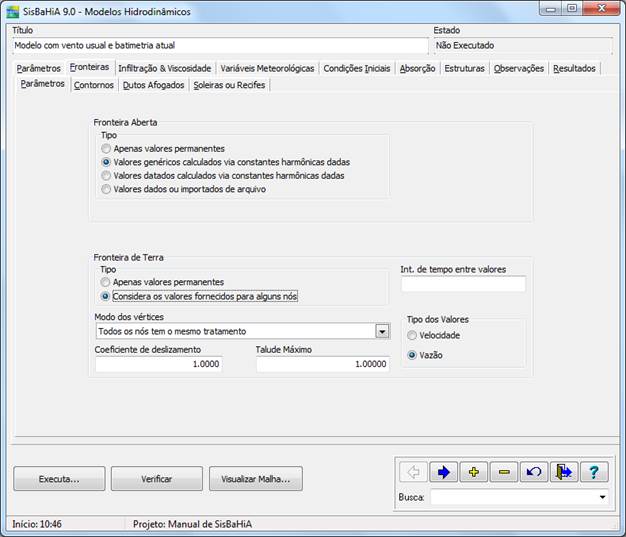Click the Executa... button
Screen dimensions: 626x537
pyautogui.click(x=59, y=479)
